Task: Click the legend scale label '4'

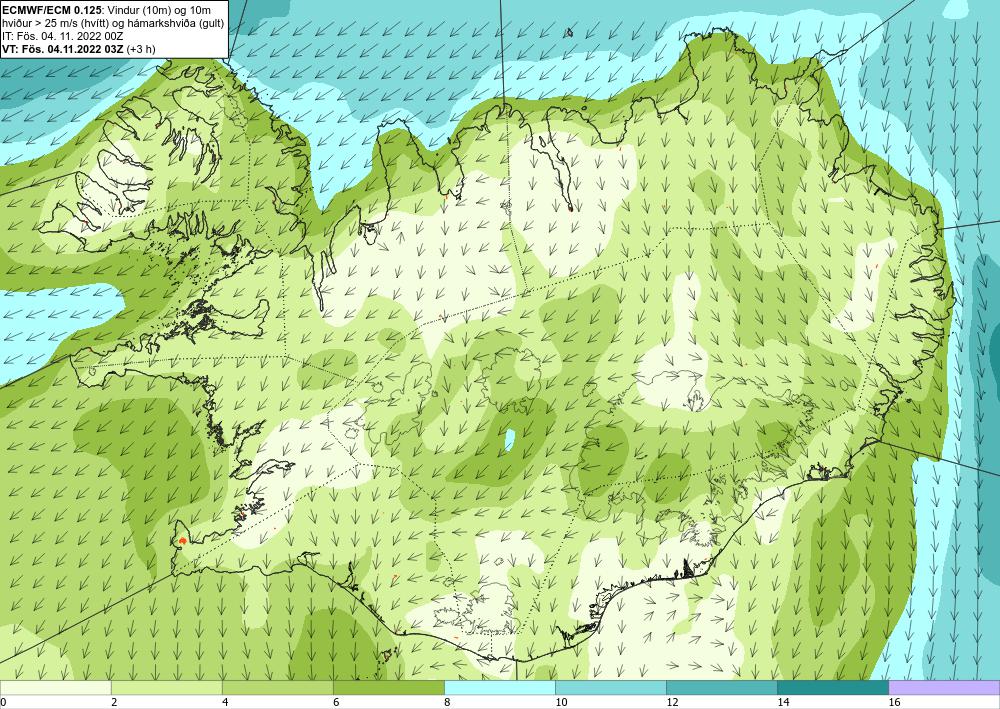Action: 225,703
